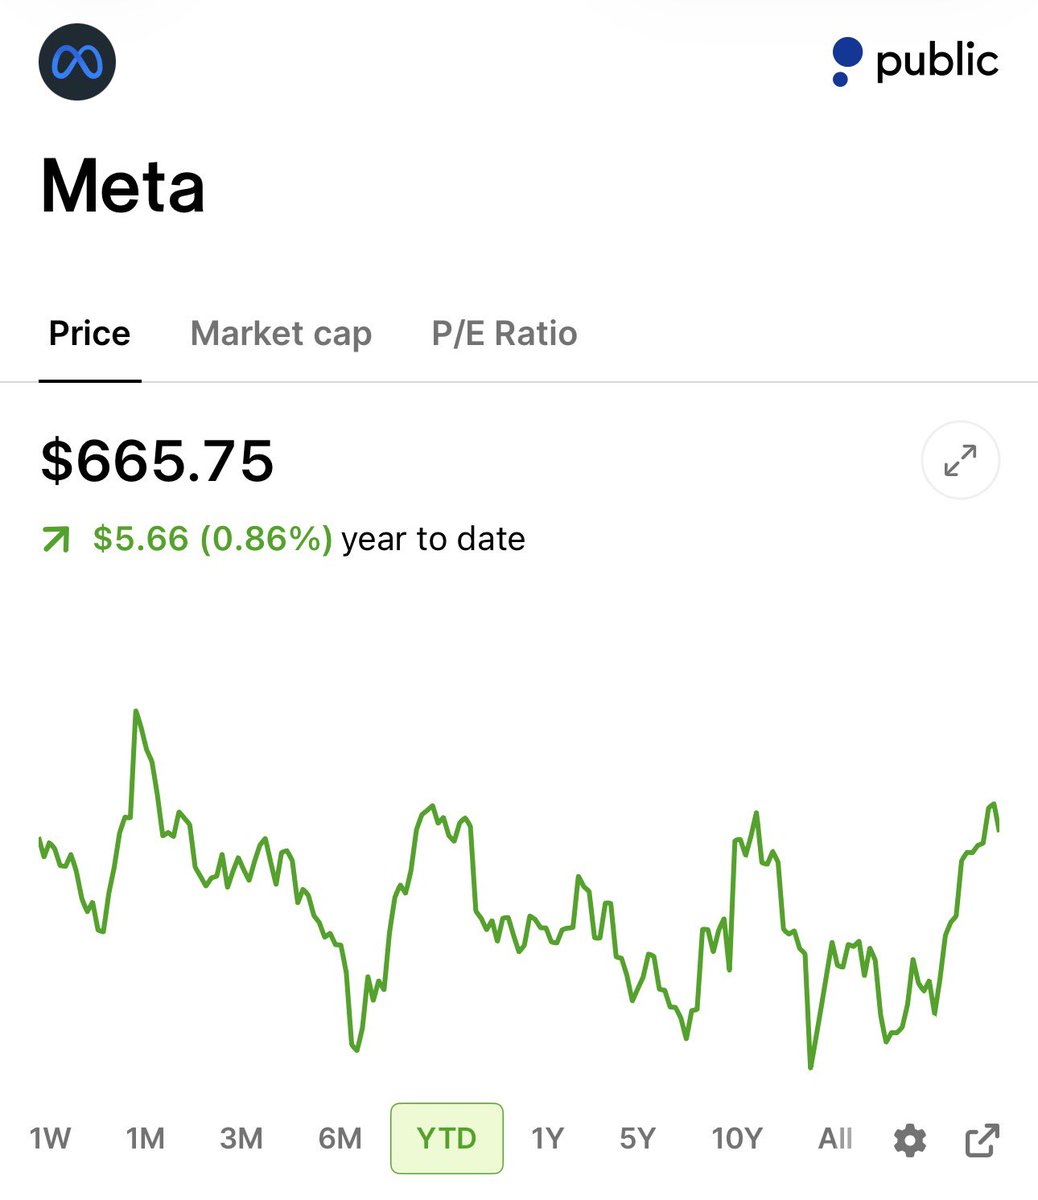Show the 1Y price history
Viewport: 1038px width, 1200px height.
click(547, 1138)
